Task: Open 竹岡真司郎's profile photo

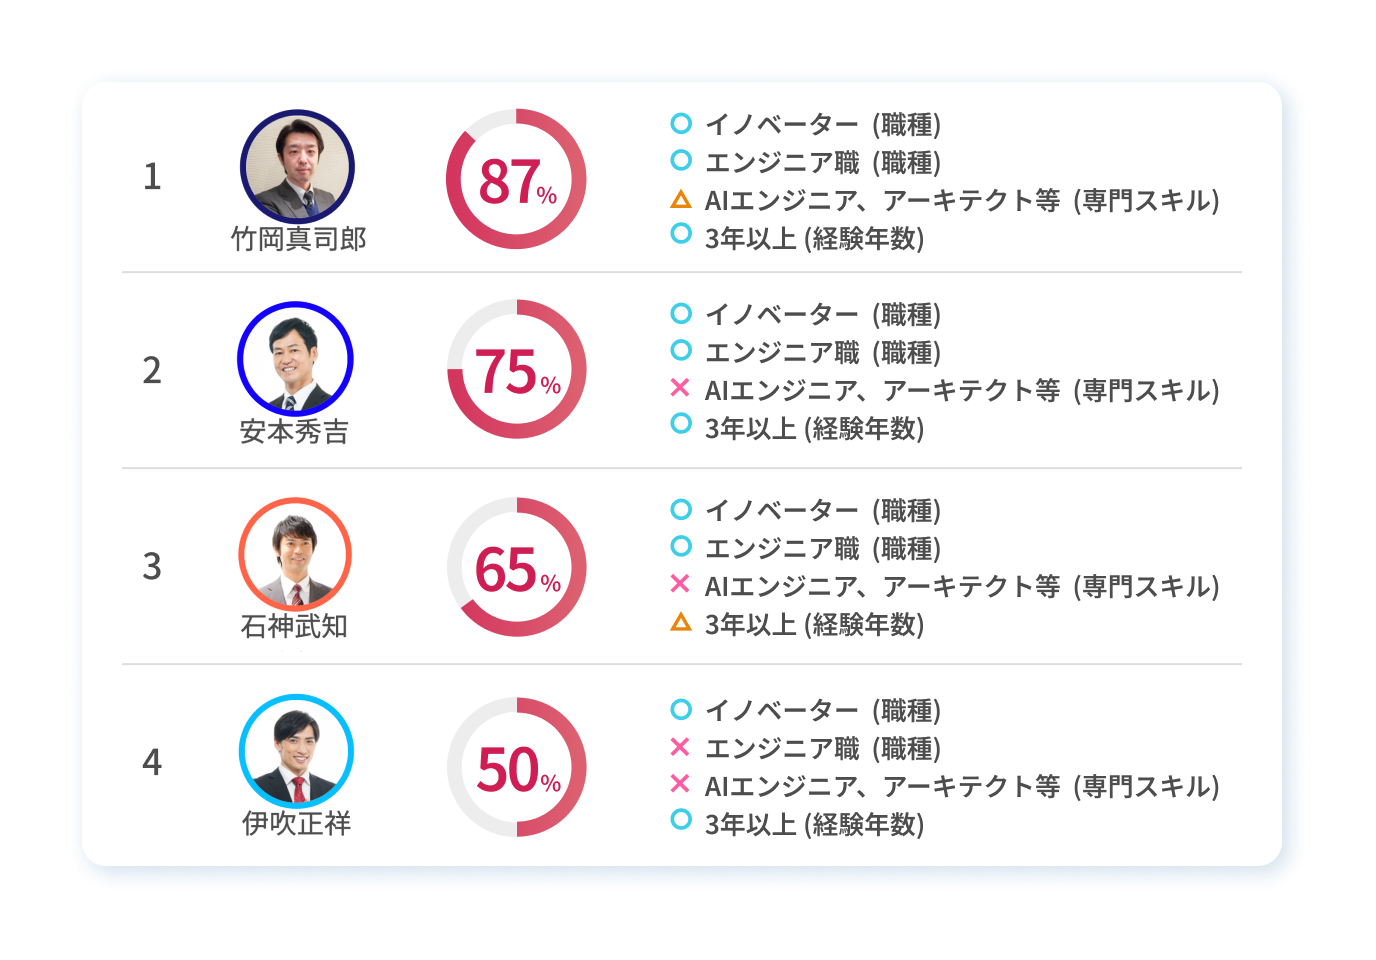Action: (x=297, y=166)
